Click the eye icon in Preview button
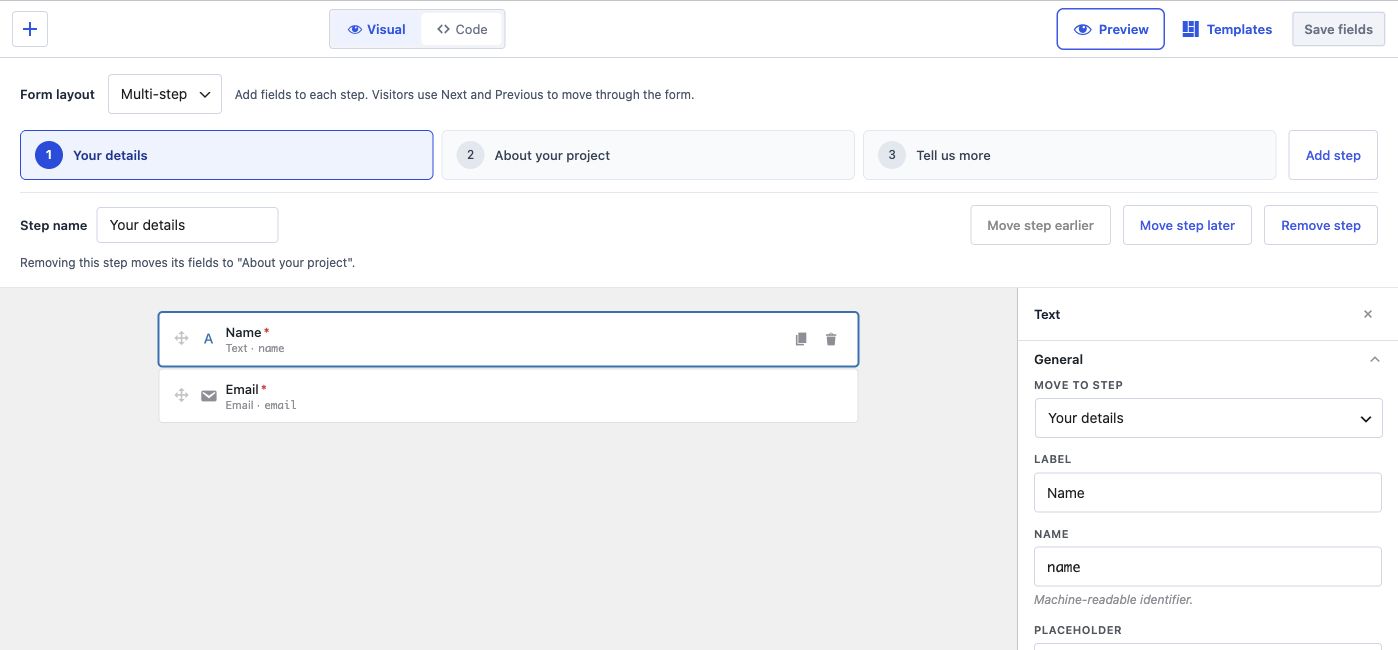The height and width of the screenshot is (650, 1398). pyautogui.click(x=1082, y=29)
